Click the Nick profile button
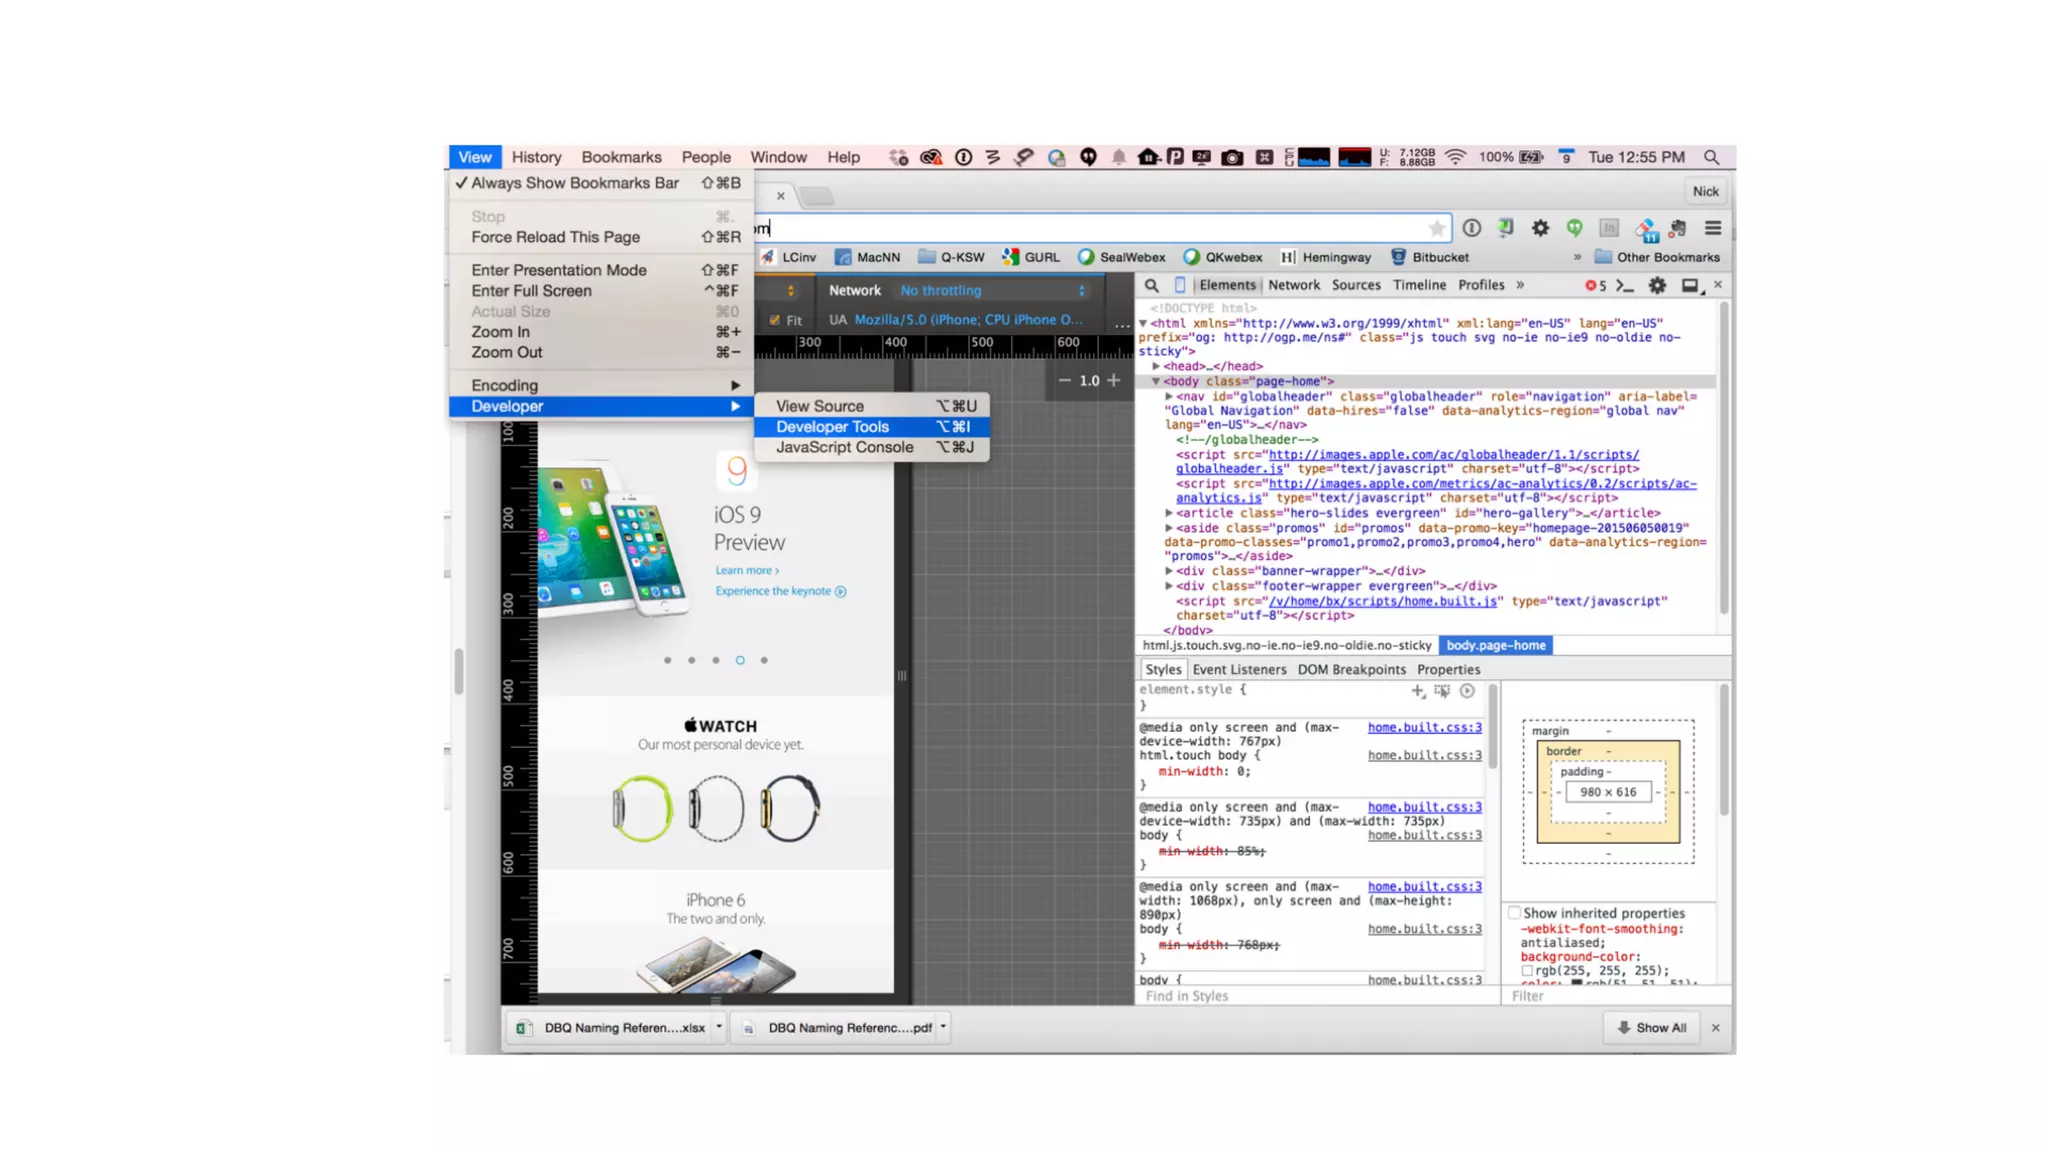The height and width of the screenshot is (1152, 2048). click(x=1705, y=191)
